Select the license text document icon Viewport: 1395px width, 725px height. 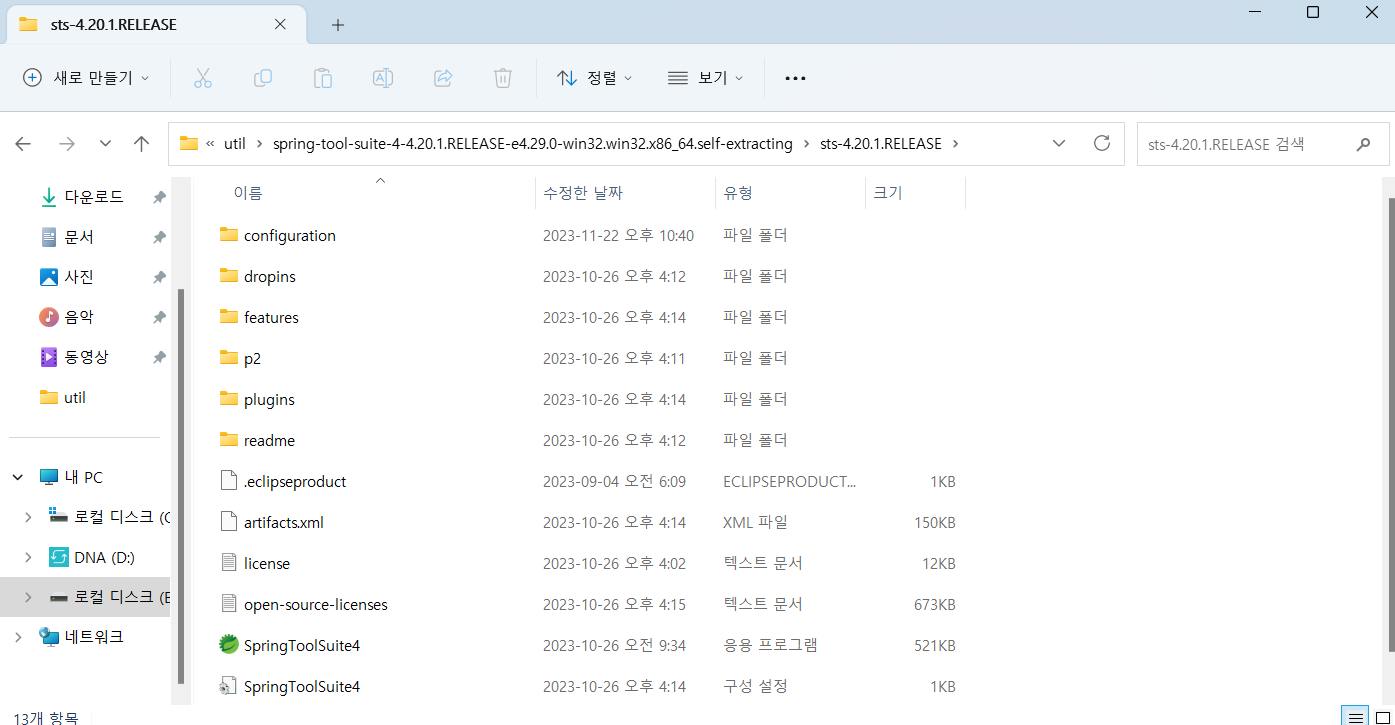(x=229, y=563)
